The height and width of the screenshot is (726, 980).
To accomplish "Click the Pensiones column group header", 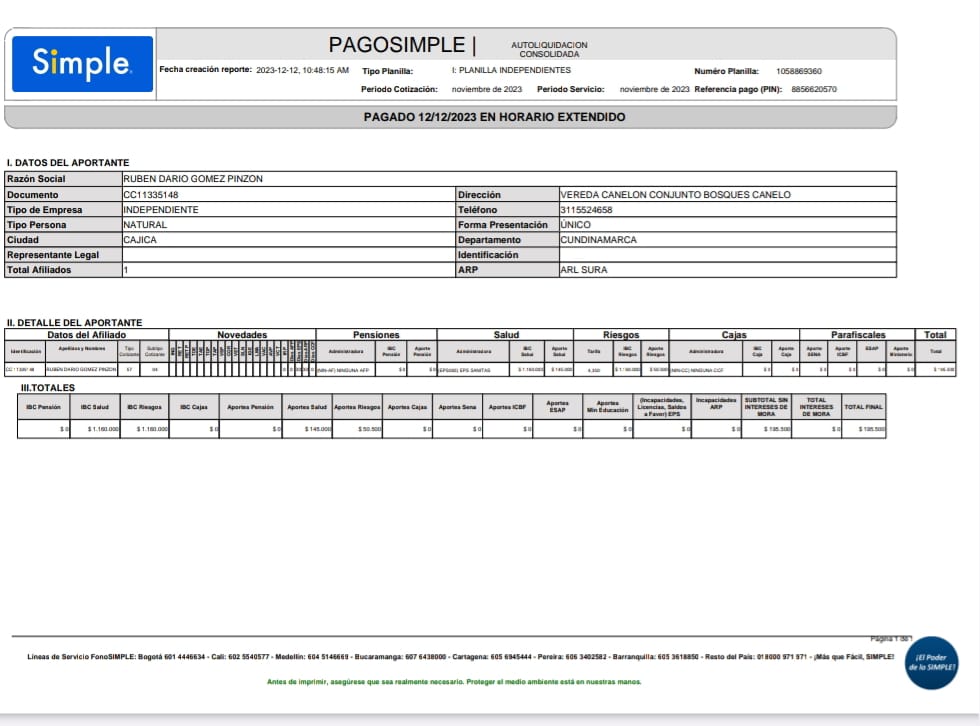I will pos(376,335).
